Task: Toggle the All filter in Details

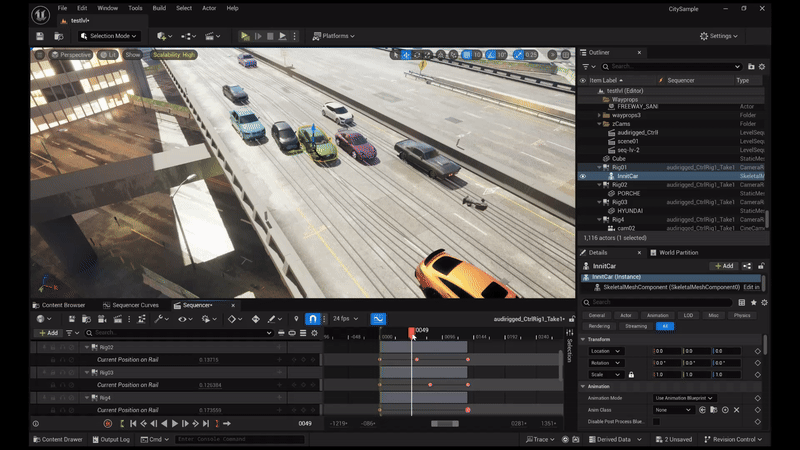Action: pos(664,326)
